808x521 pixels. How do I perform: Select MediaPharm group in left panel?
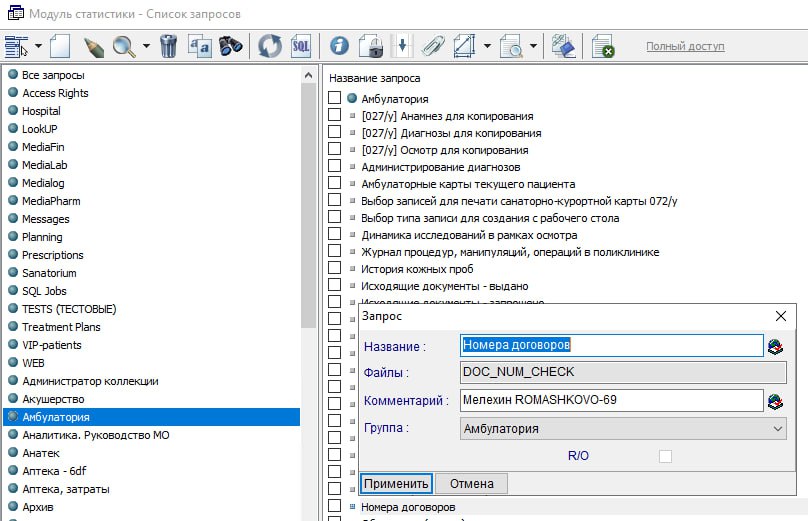click(51, 201)
